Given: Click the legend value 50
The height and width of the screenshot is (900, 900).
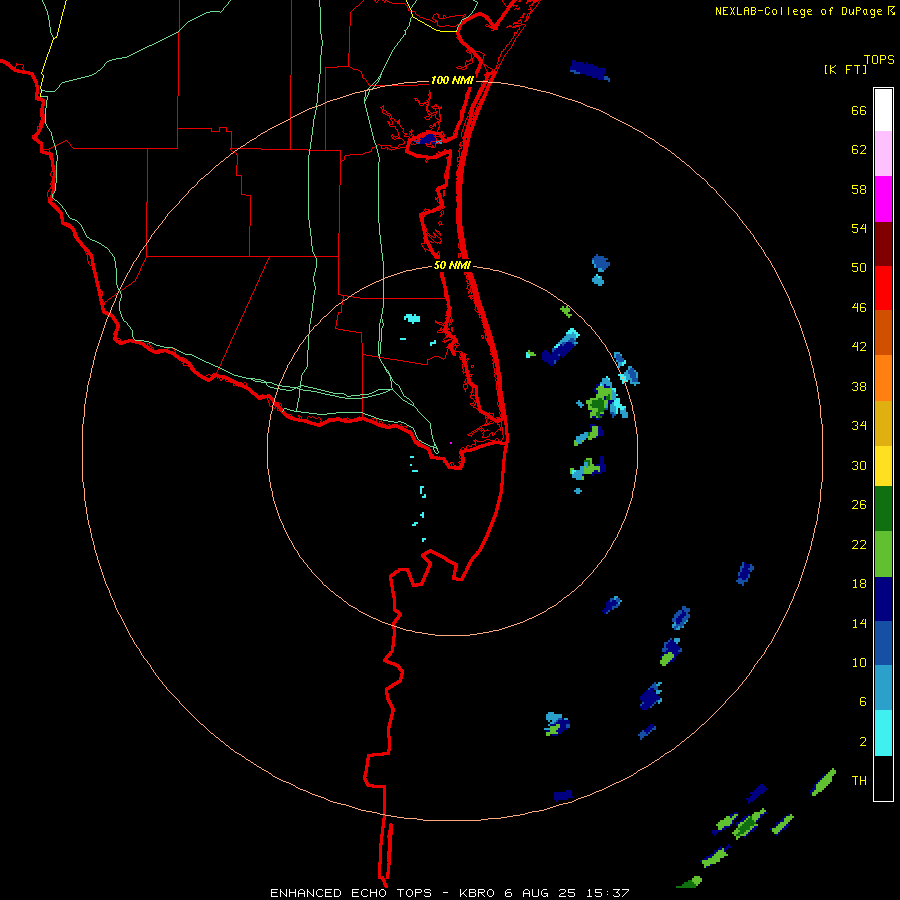Looking at the screenshot, I should 859,268.
